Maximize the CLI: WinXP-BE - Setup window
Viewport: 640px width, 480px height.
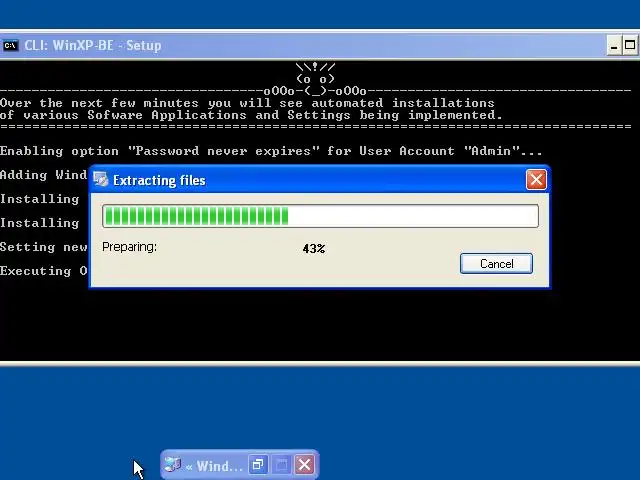click(x=630, y=45)
